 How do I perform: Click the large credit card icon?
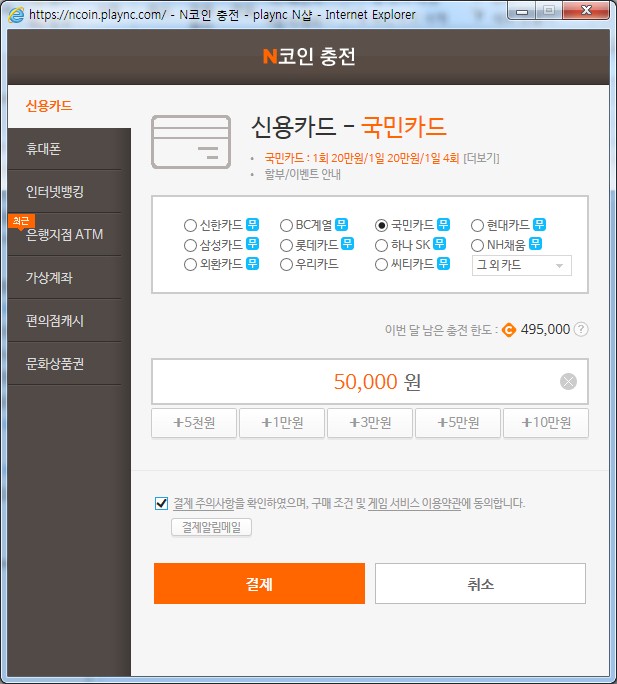pyautogui.click(x=190, y=141)
